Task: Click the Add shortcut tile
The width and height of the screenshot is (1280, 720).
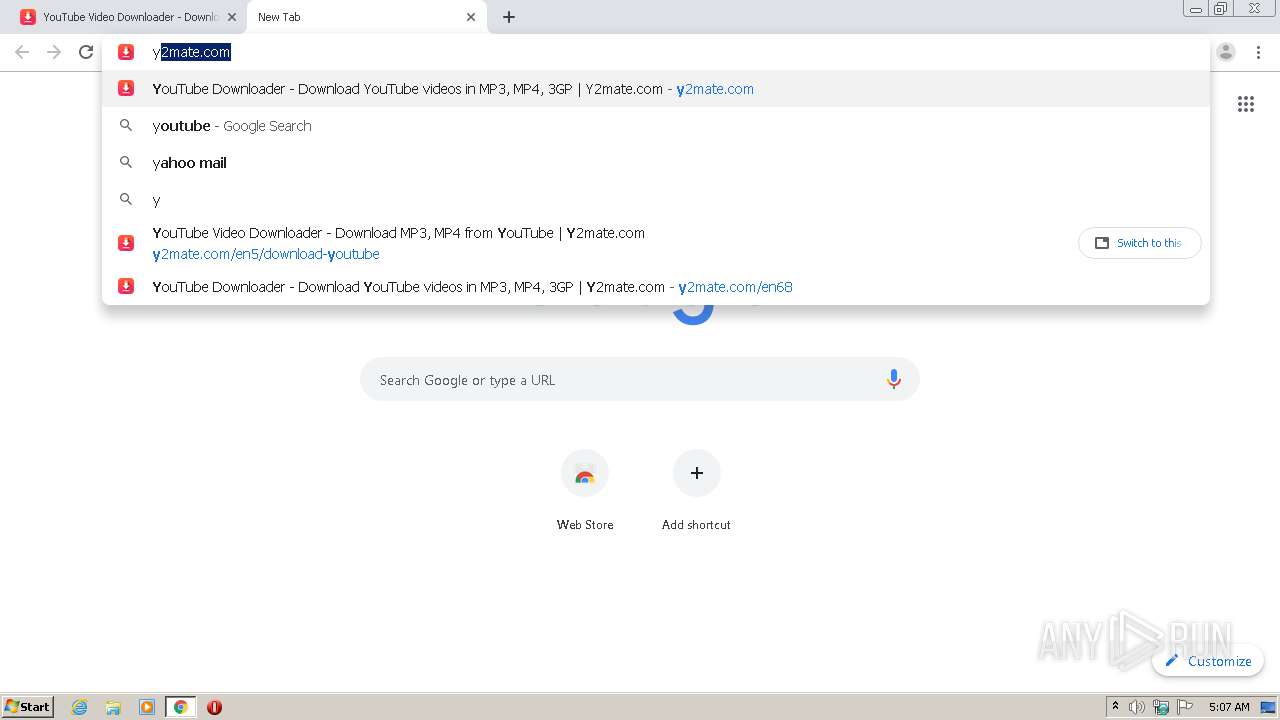Action: 696,490
